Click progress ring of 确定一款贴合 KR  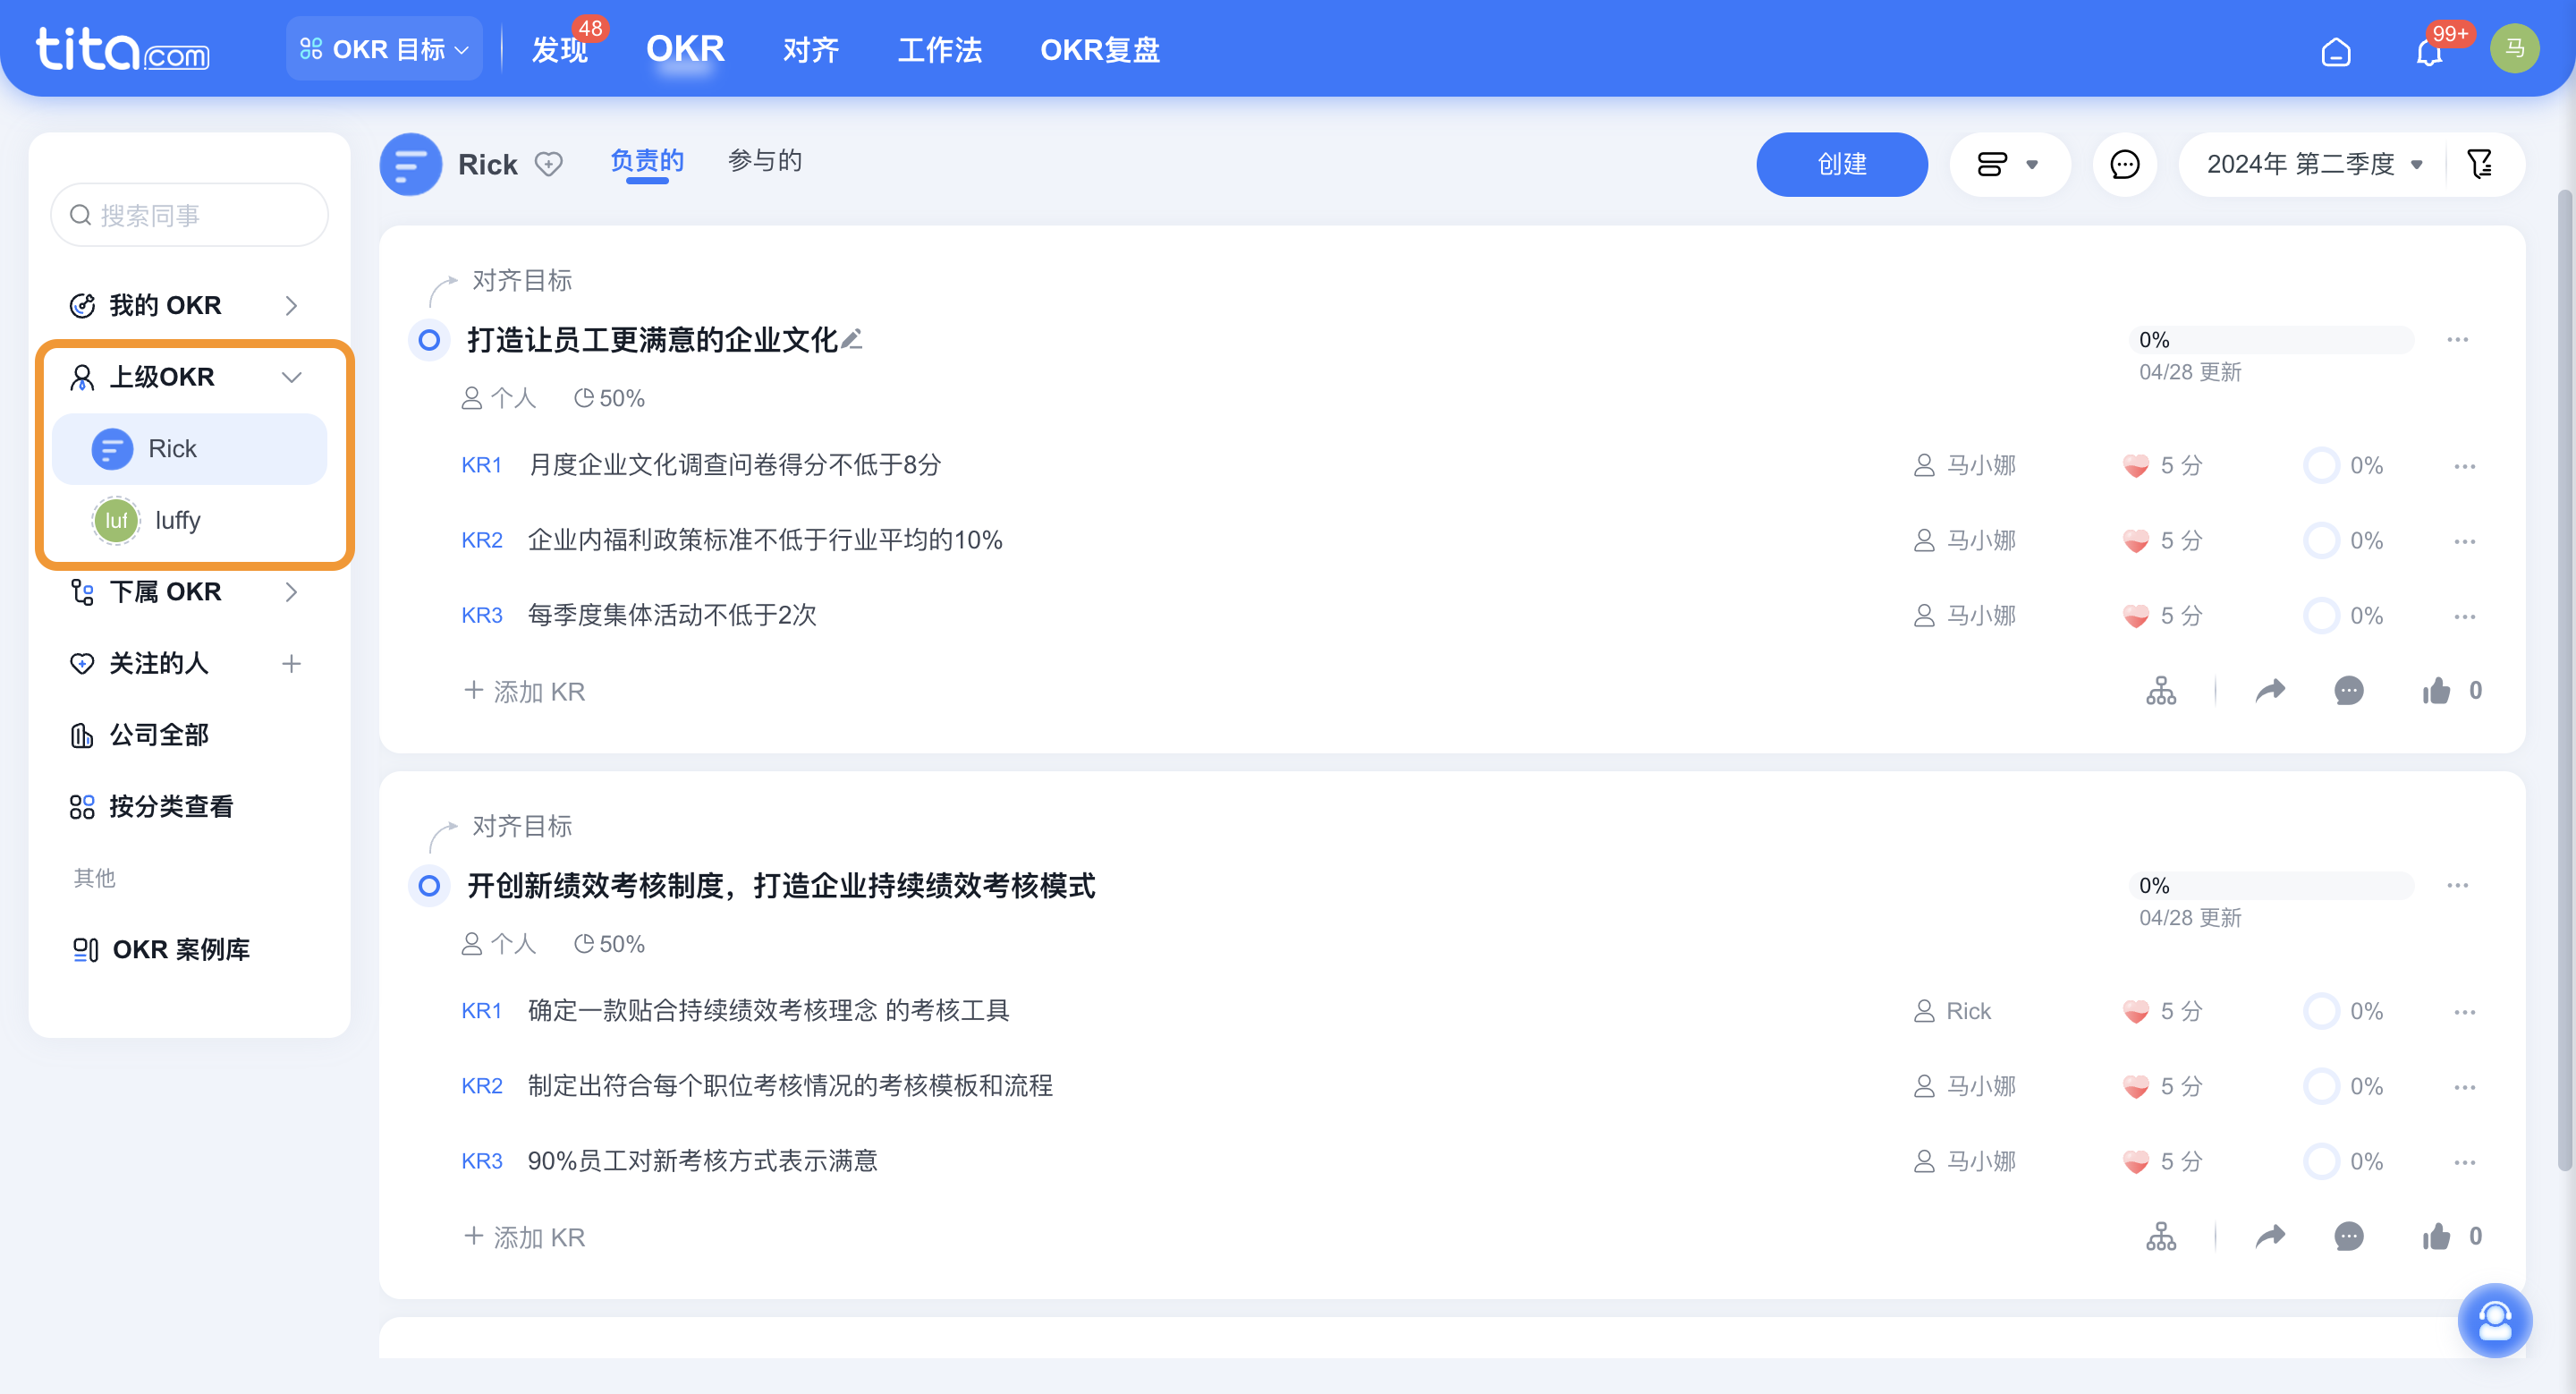(x=2320, y=1011)
